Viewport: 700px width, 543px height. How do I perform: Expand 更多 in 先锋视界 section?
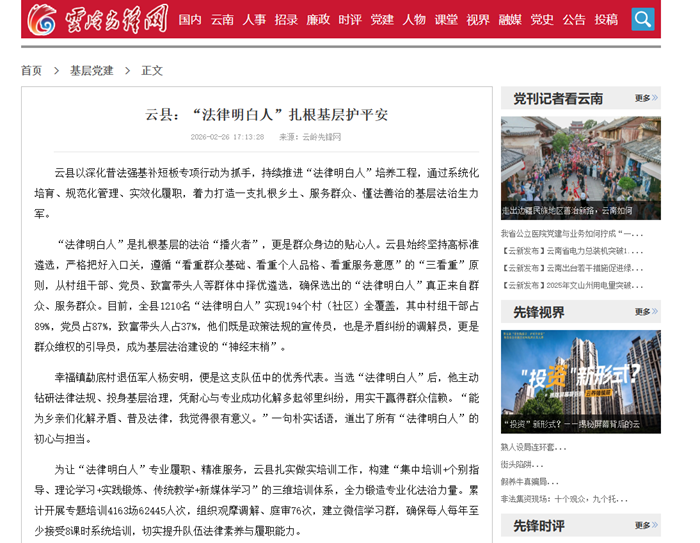tap(643, 312)
